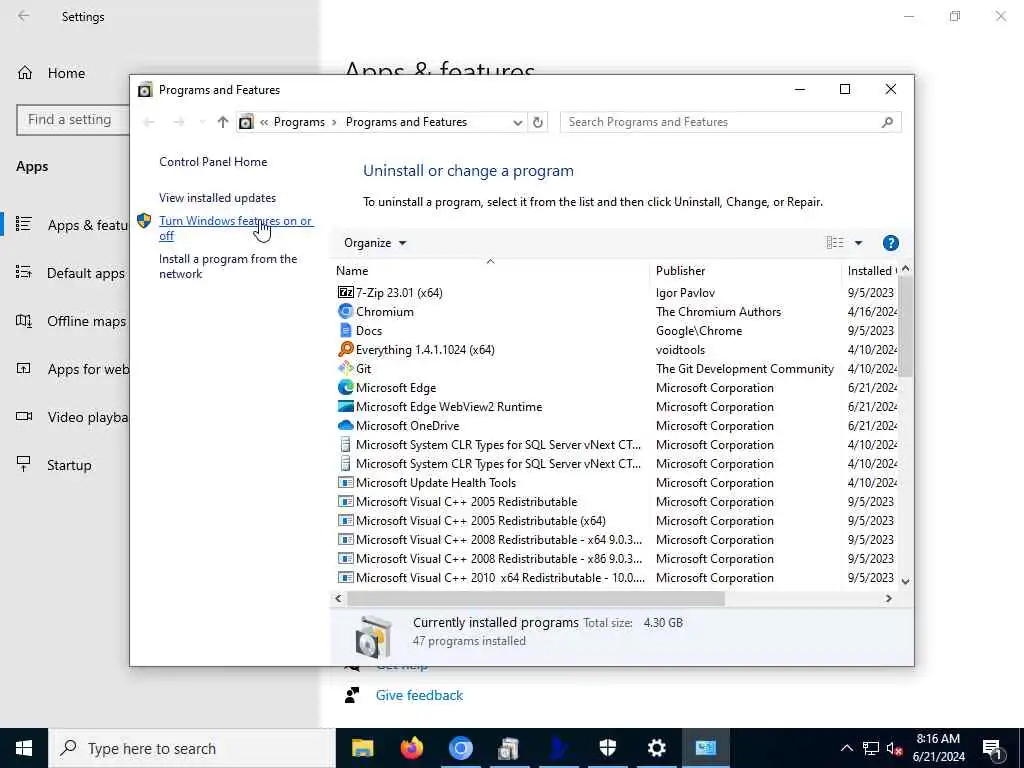
Task: Click voidtools publisher cell
Action: (680, 350)
